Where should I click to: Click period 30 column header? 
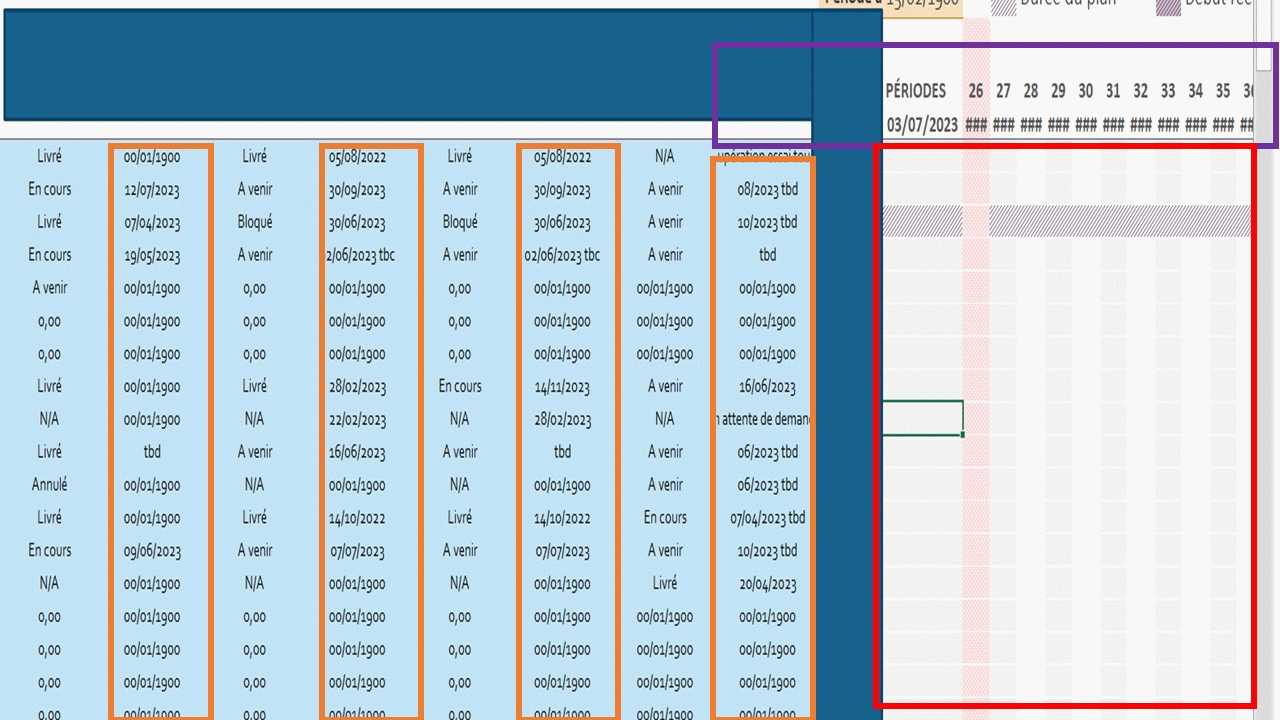[x=1086, y=91]
